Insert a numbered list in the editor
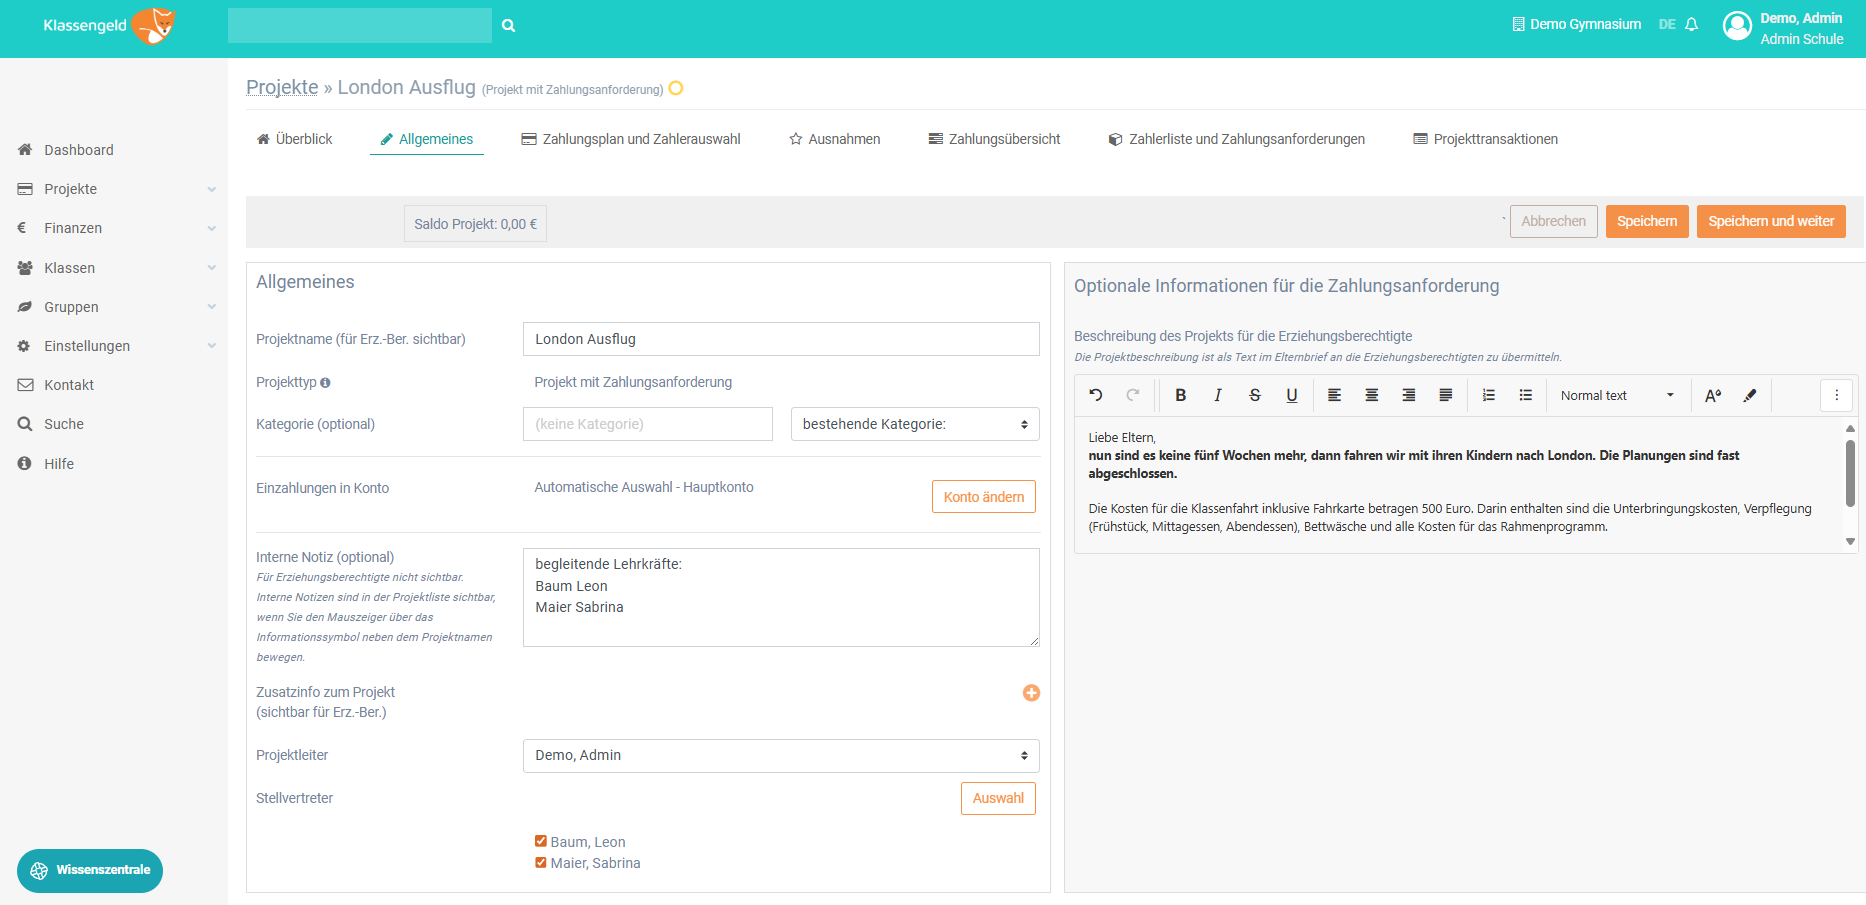Image resolution: width=1866 pixels, height=905 pixels. click(x=1489, y=396)
